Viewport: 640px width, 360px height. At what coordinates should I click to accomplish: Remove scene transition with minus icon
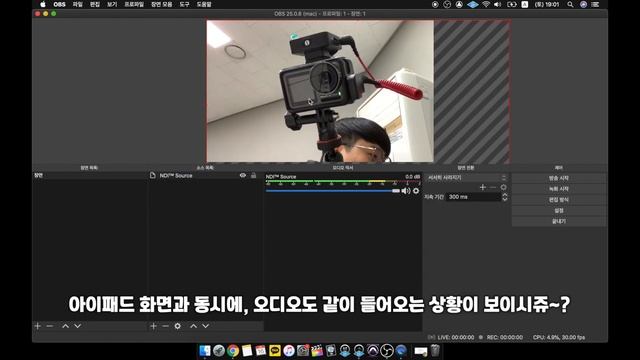pyautogui.click(x=493, y=187)
